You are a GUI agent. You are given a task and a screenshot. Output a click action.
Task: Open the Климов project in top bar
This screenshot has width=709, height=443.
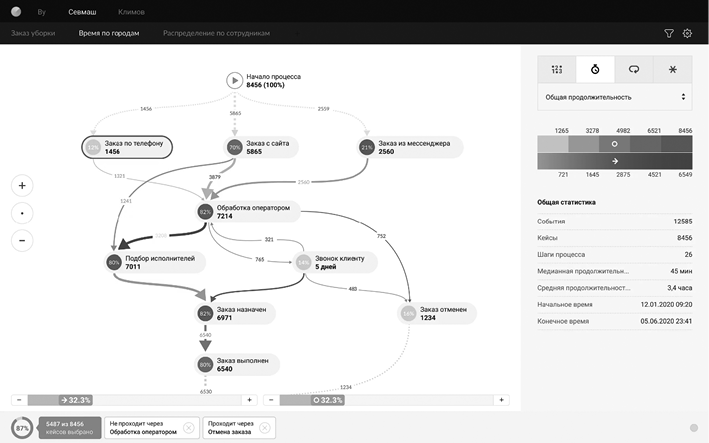pyautogui.click(x=131, y=11)
